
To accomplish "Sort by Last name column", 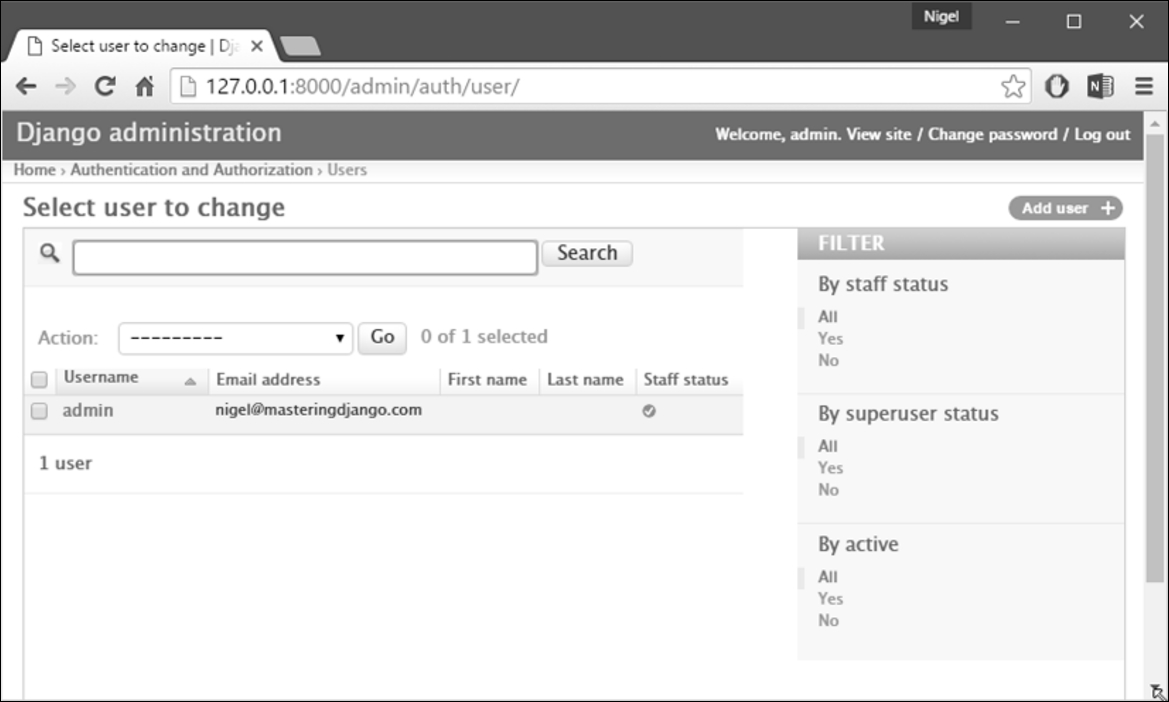I will (x=585, y=379).
